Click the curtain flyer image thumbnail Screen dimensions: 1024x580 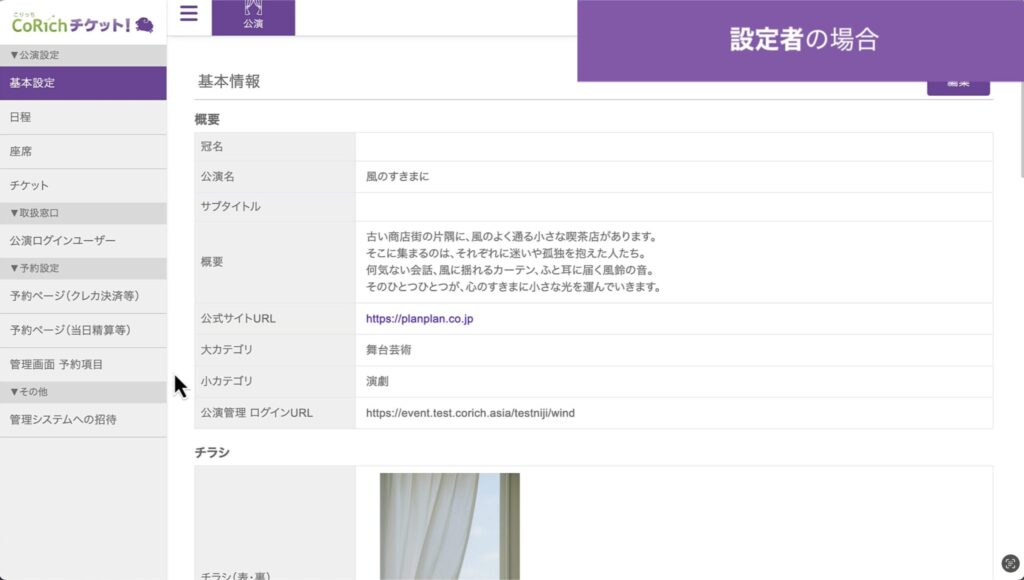(449, 526)
